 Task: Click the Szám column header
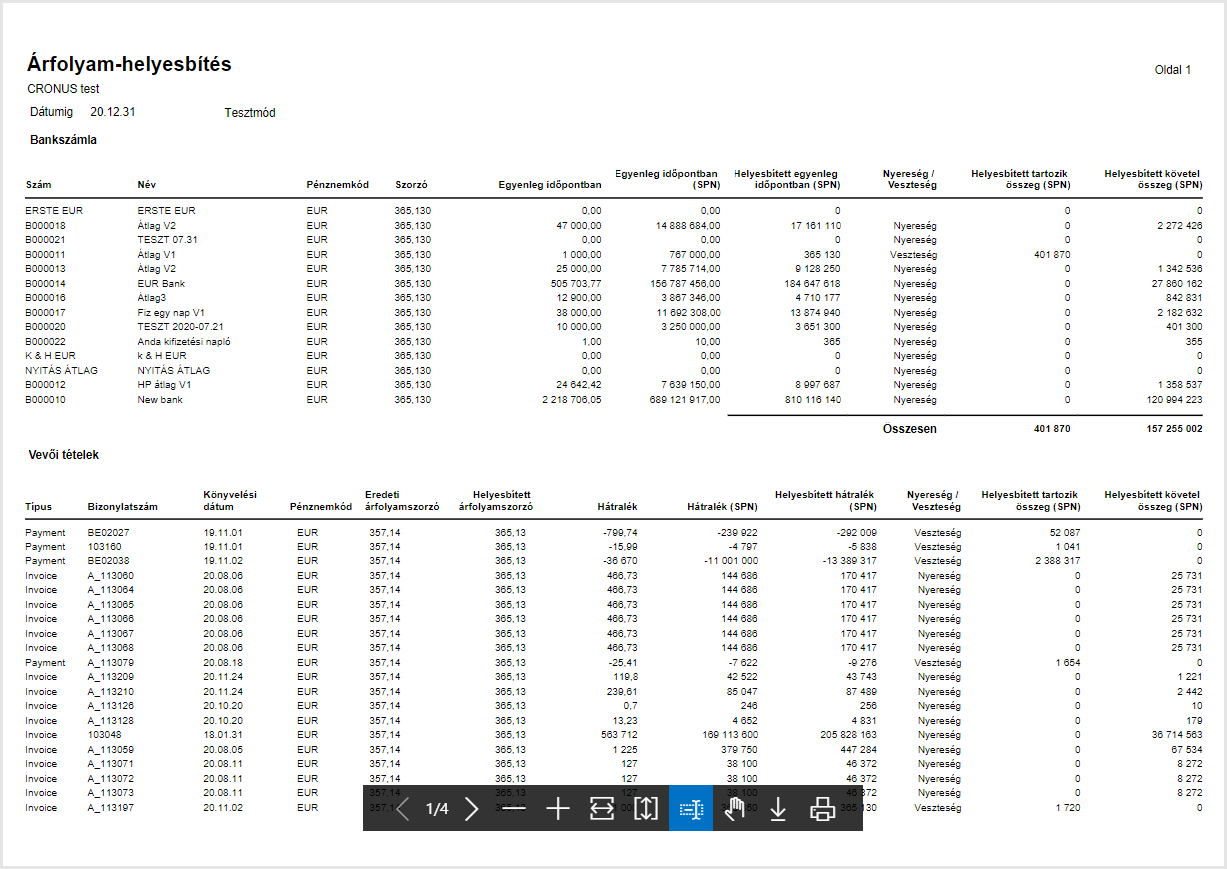pyautogui.click(x=37, y=185)
